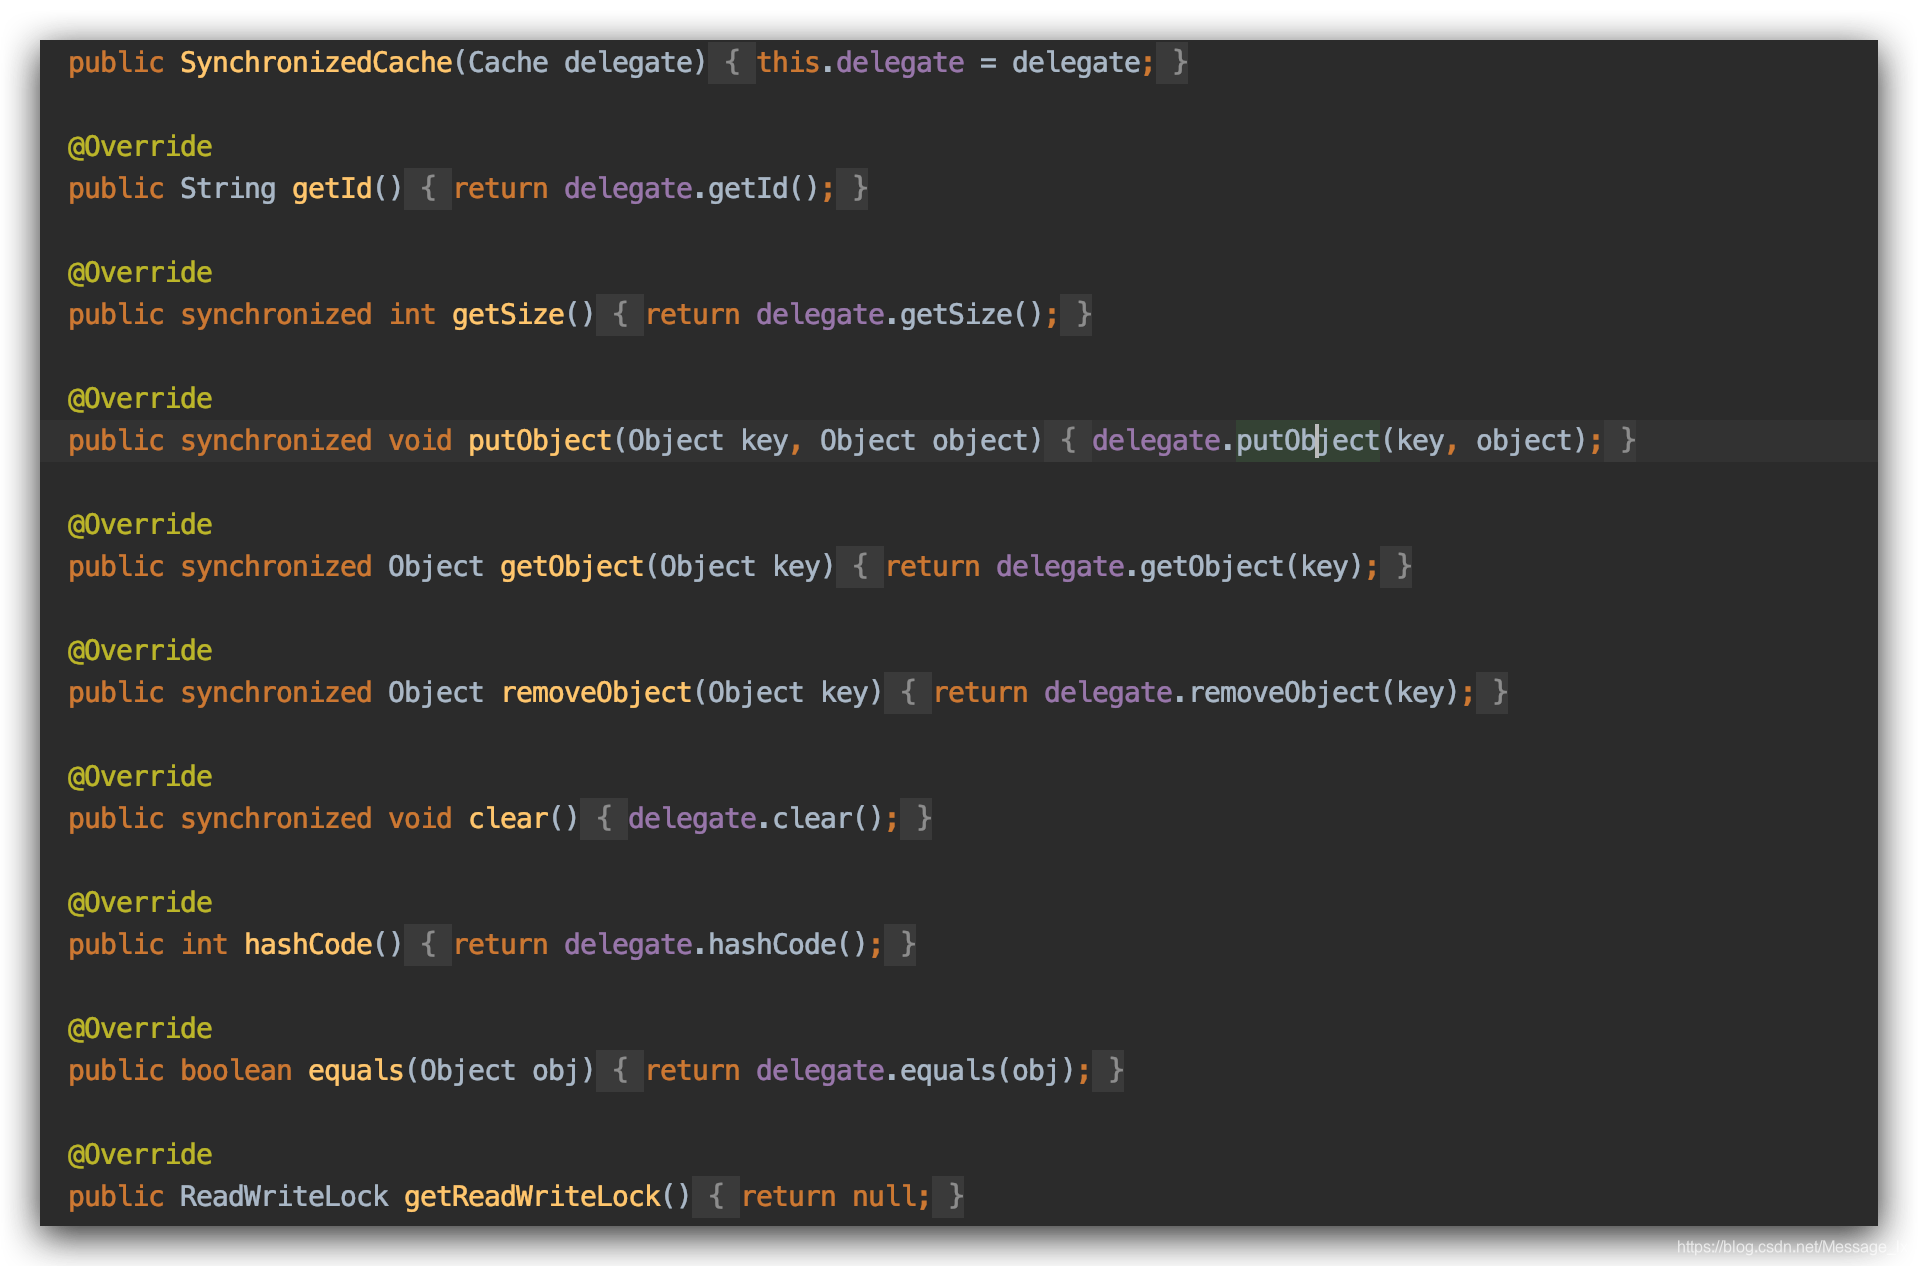Click the @Override annotation above removeObject
This screenshot has width=1918, height=1266.
(140, 651)
